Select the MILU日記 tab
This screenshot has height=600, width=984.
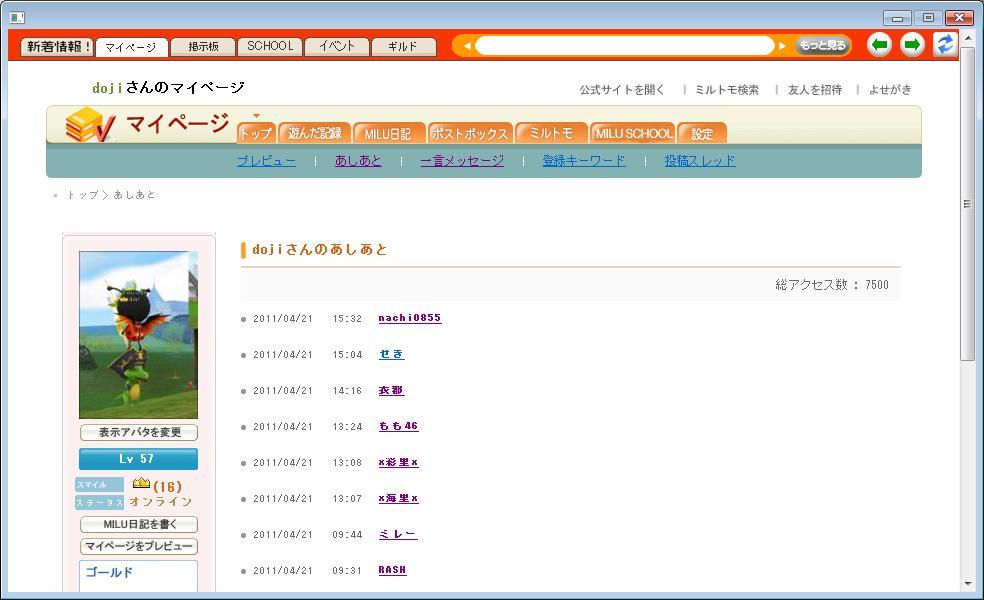(388, 133)
